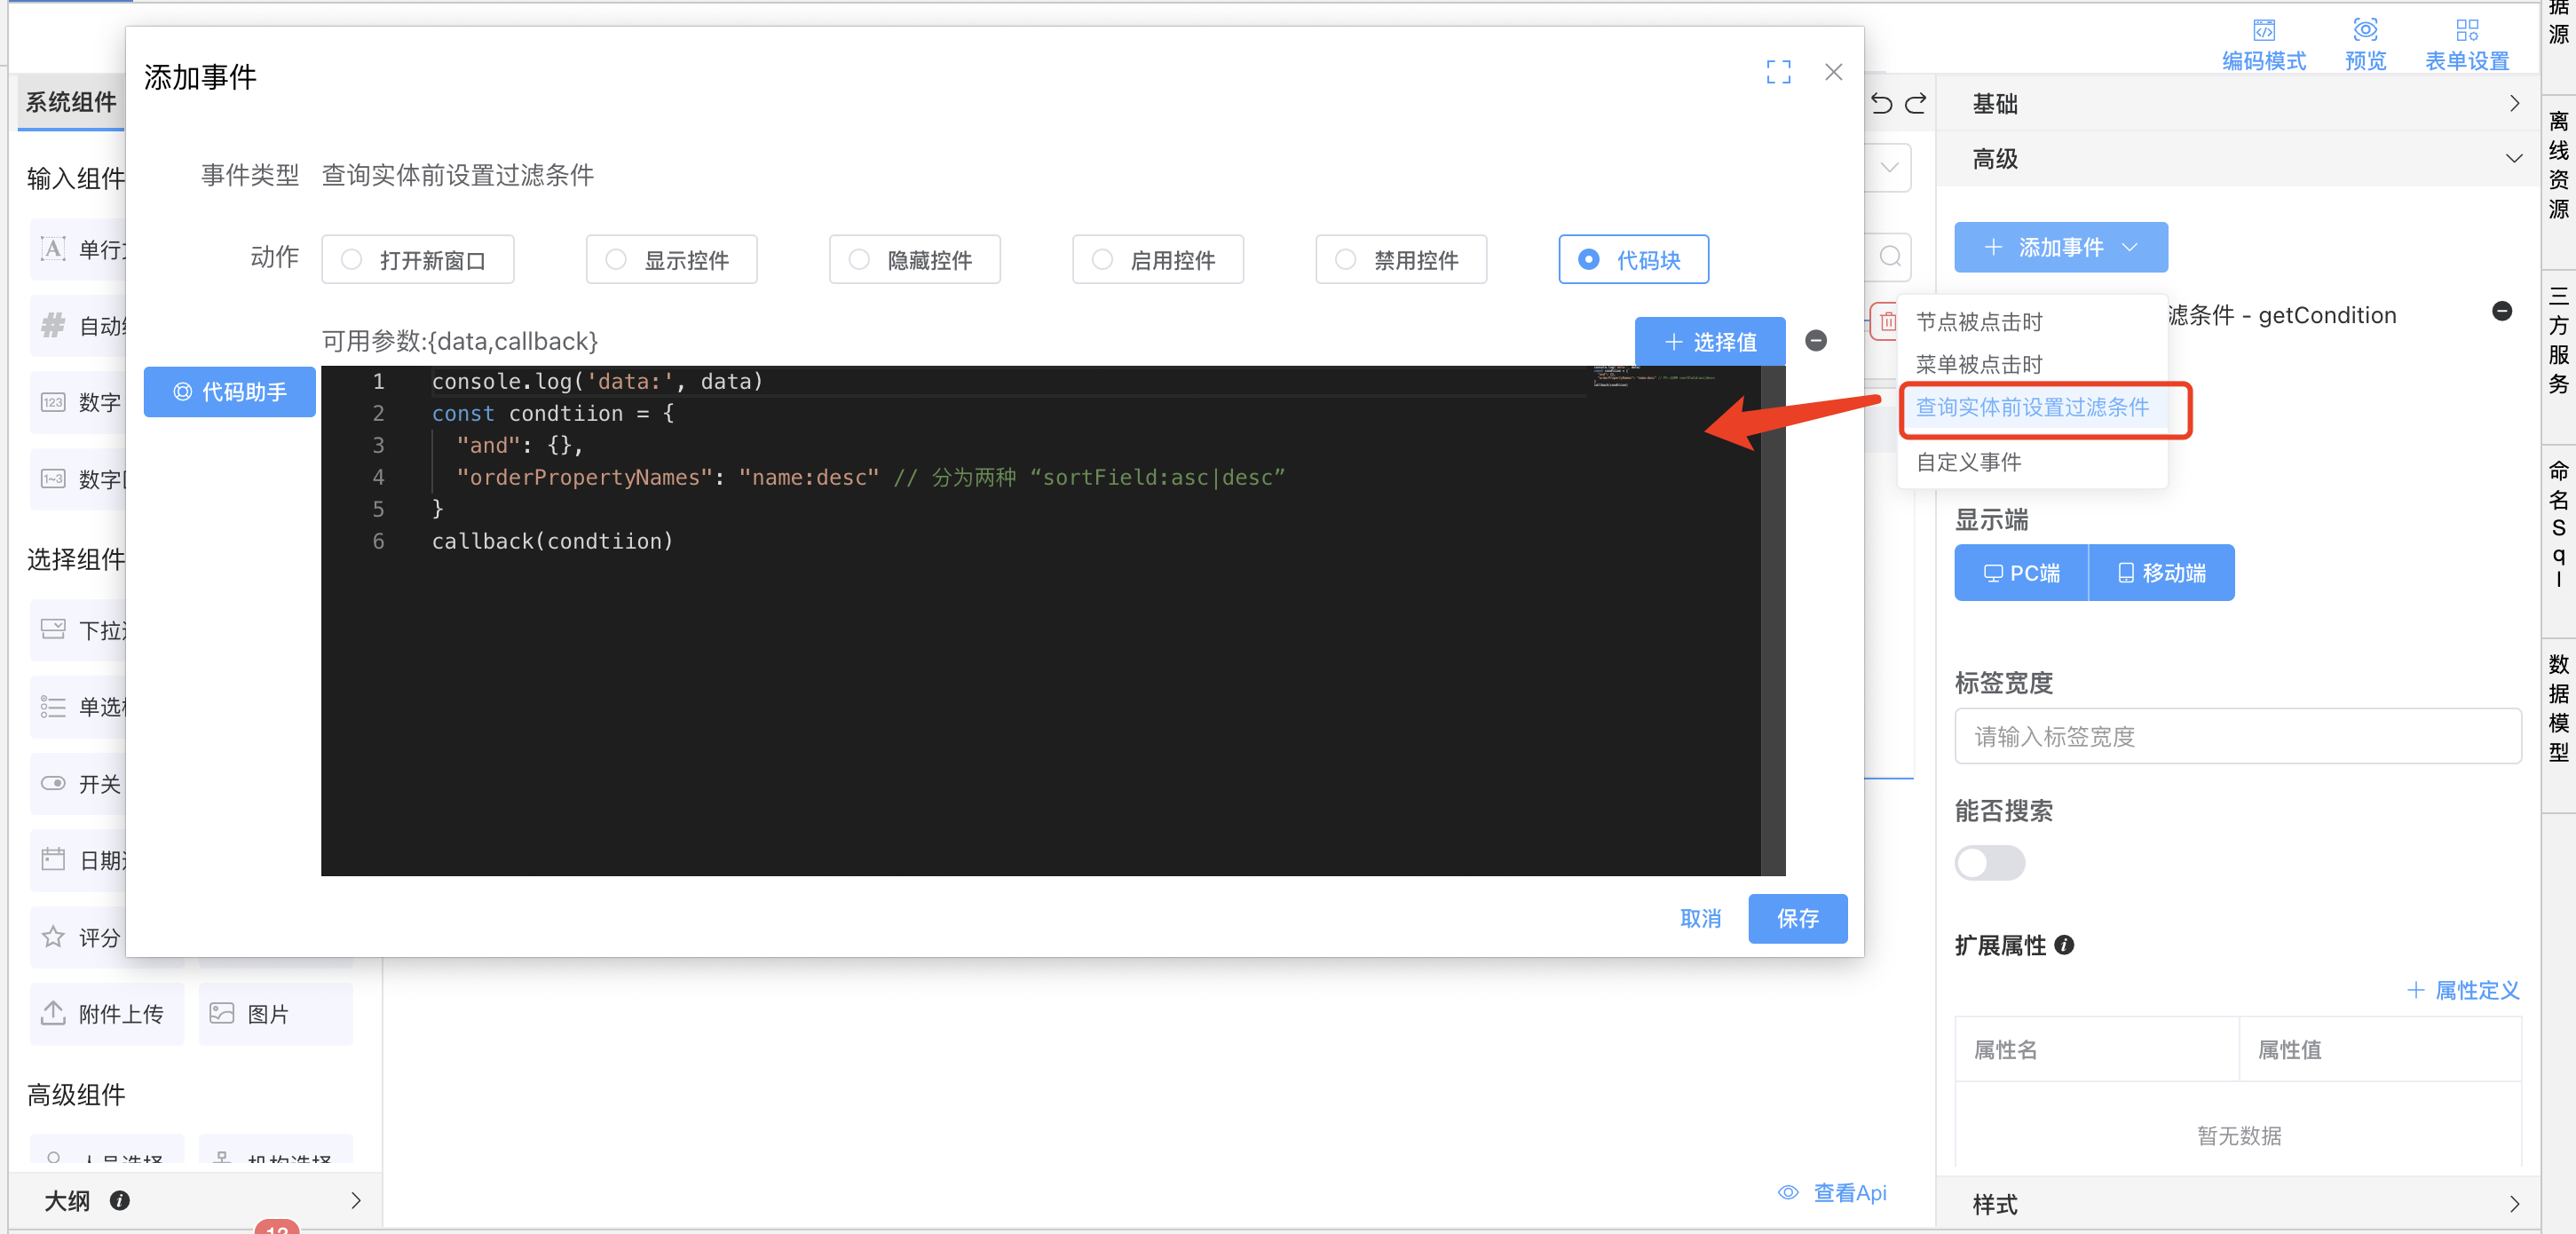This screenshot has height=1234, width=2576.
Task: Choose 节点被点击时 menu entry
Action: 1978,322
